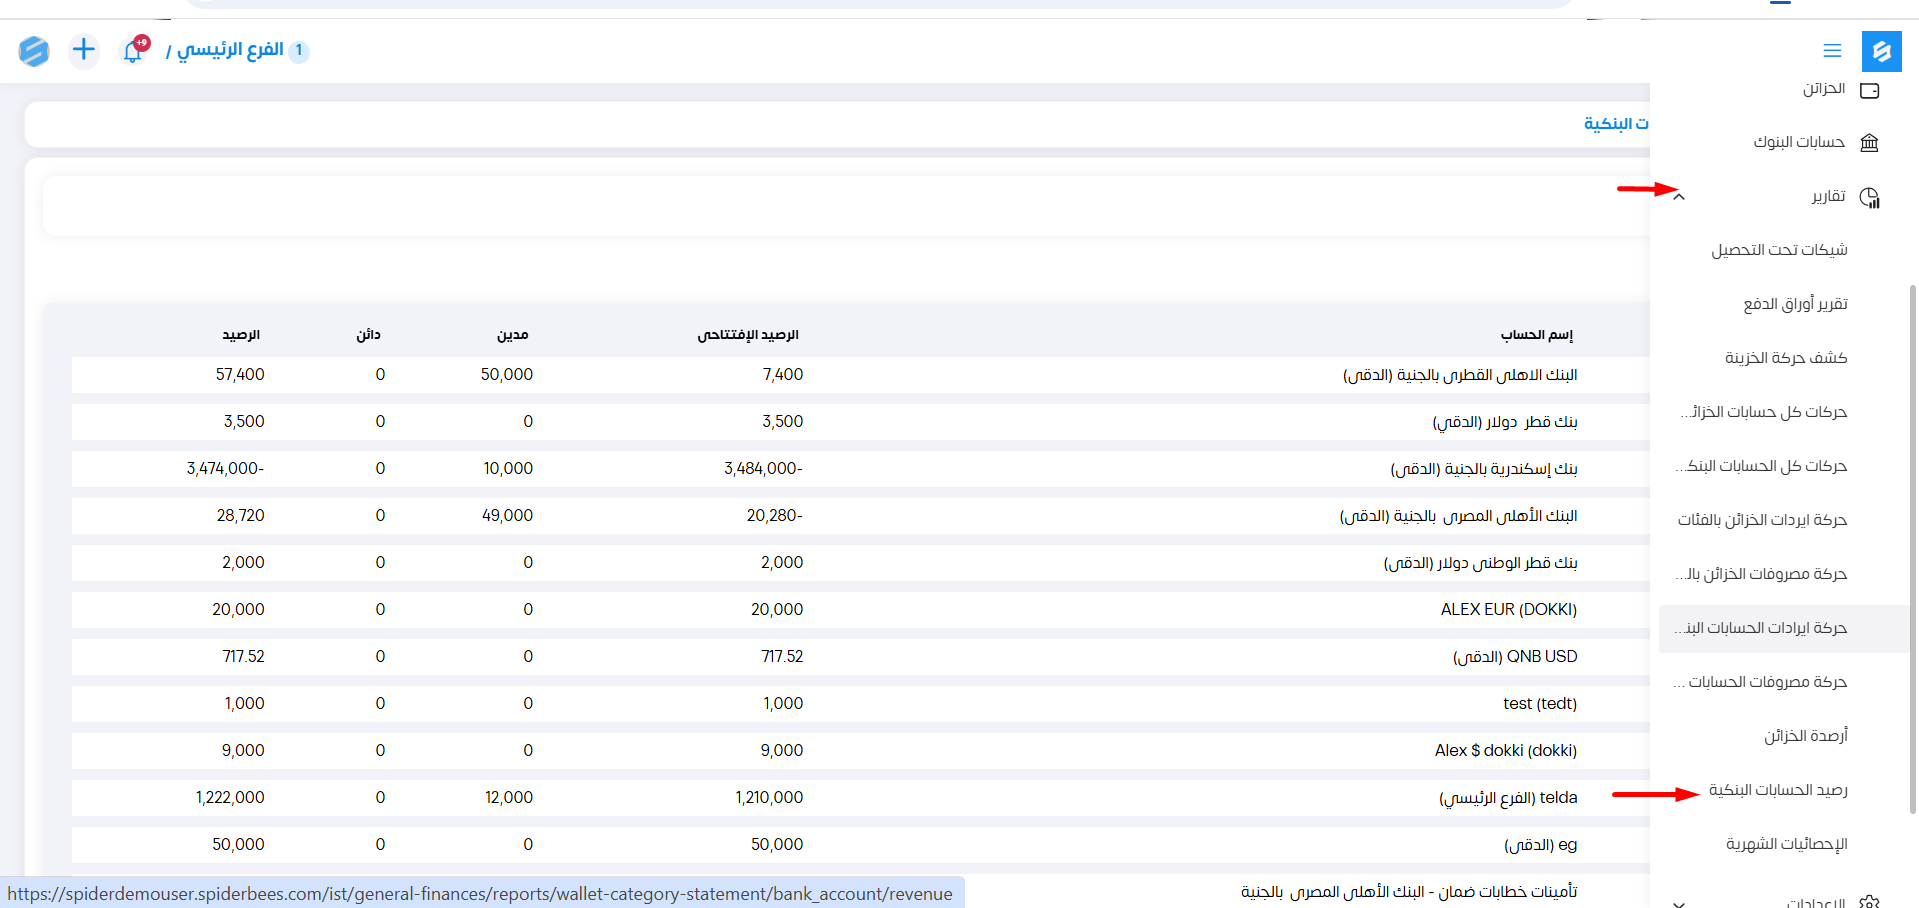
Task: Click the blue plus add button
Action: [x=84, y=50]
